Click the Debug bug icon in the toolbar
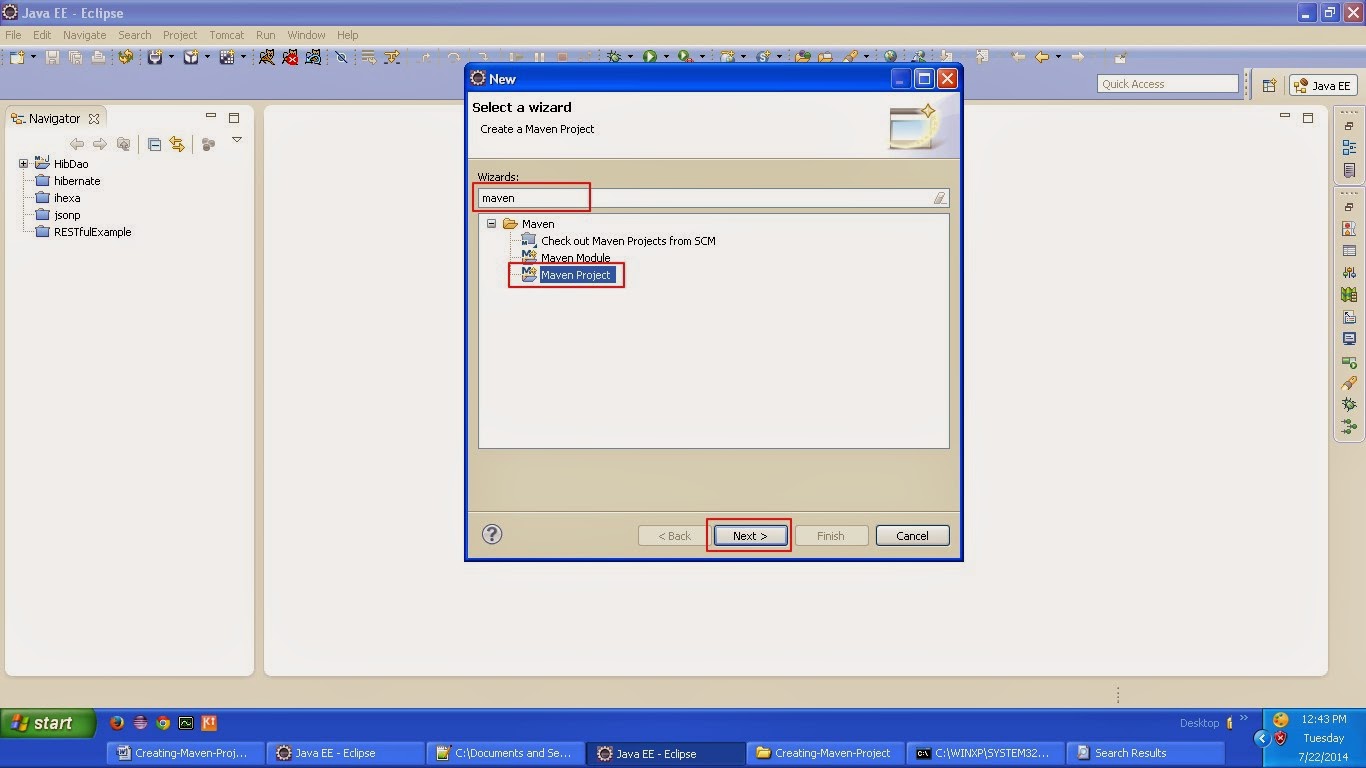This screenshot has width=1366, height=768. point(614,57)
